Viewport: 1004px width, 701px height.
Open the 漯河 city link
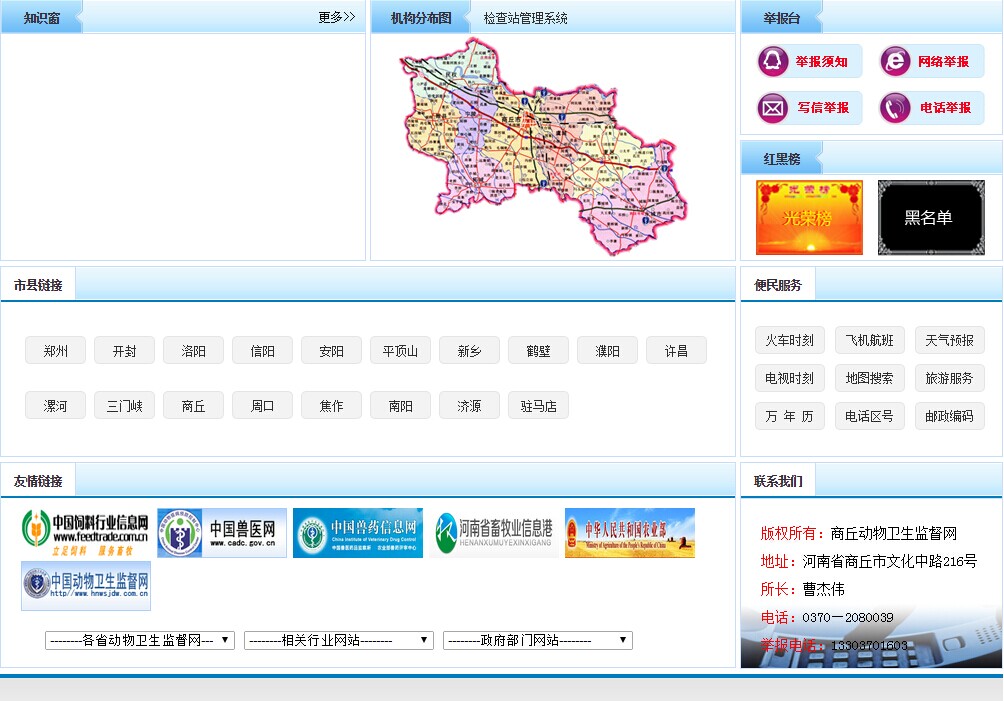(x=56, y=406)
